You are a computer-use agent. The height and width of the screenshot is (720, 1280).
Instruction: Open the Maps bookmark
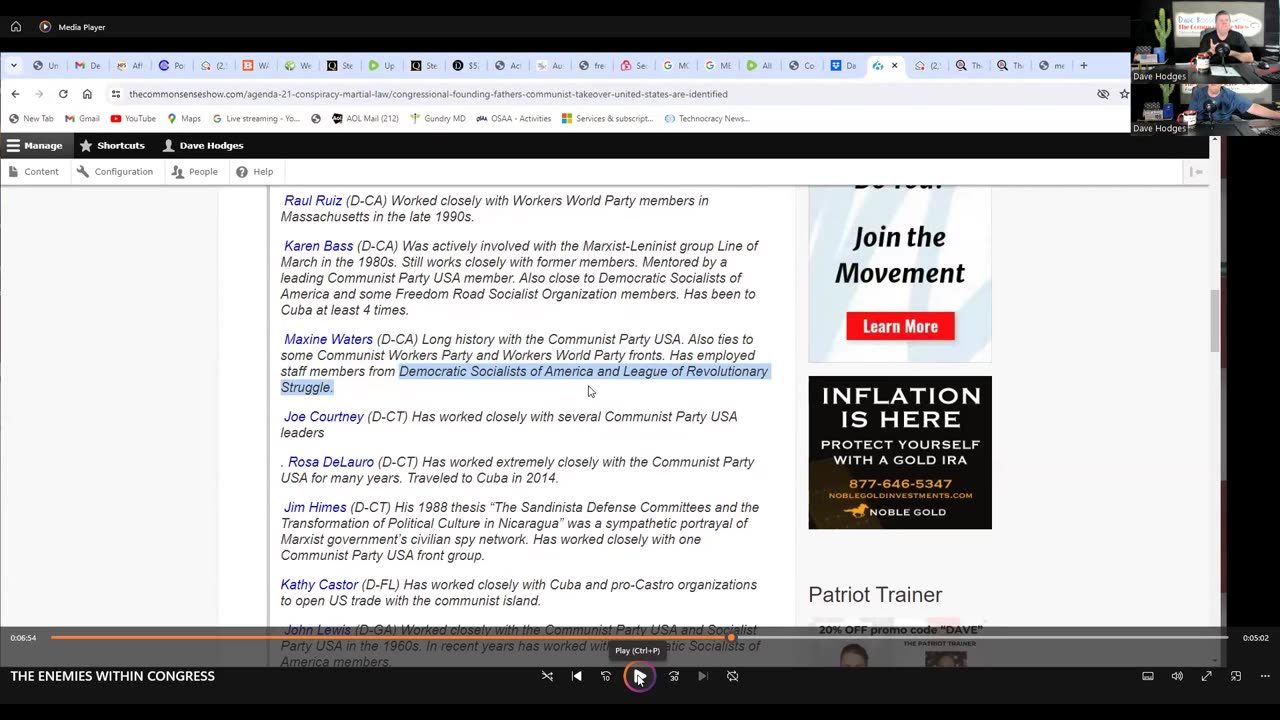point(184,118)
